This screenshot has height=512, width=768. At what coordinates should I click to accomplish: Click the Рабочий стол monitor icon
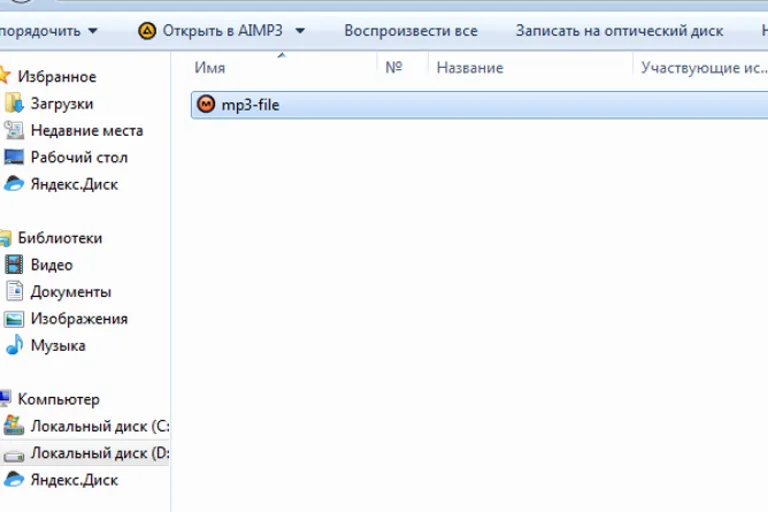point(14,157)
